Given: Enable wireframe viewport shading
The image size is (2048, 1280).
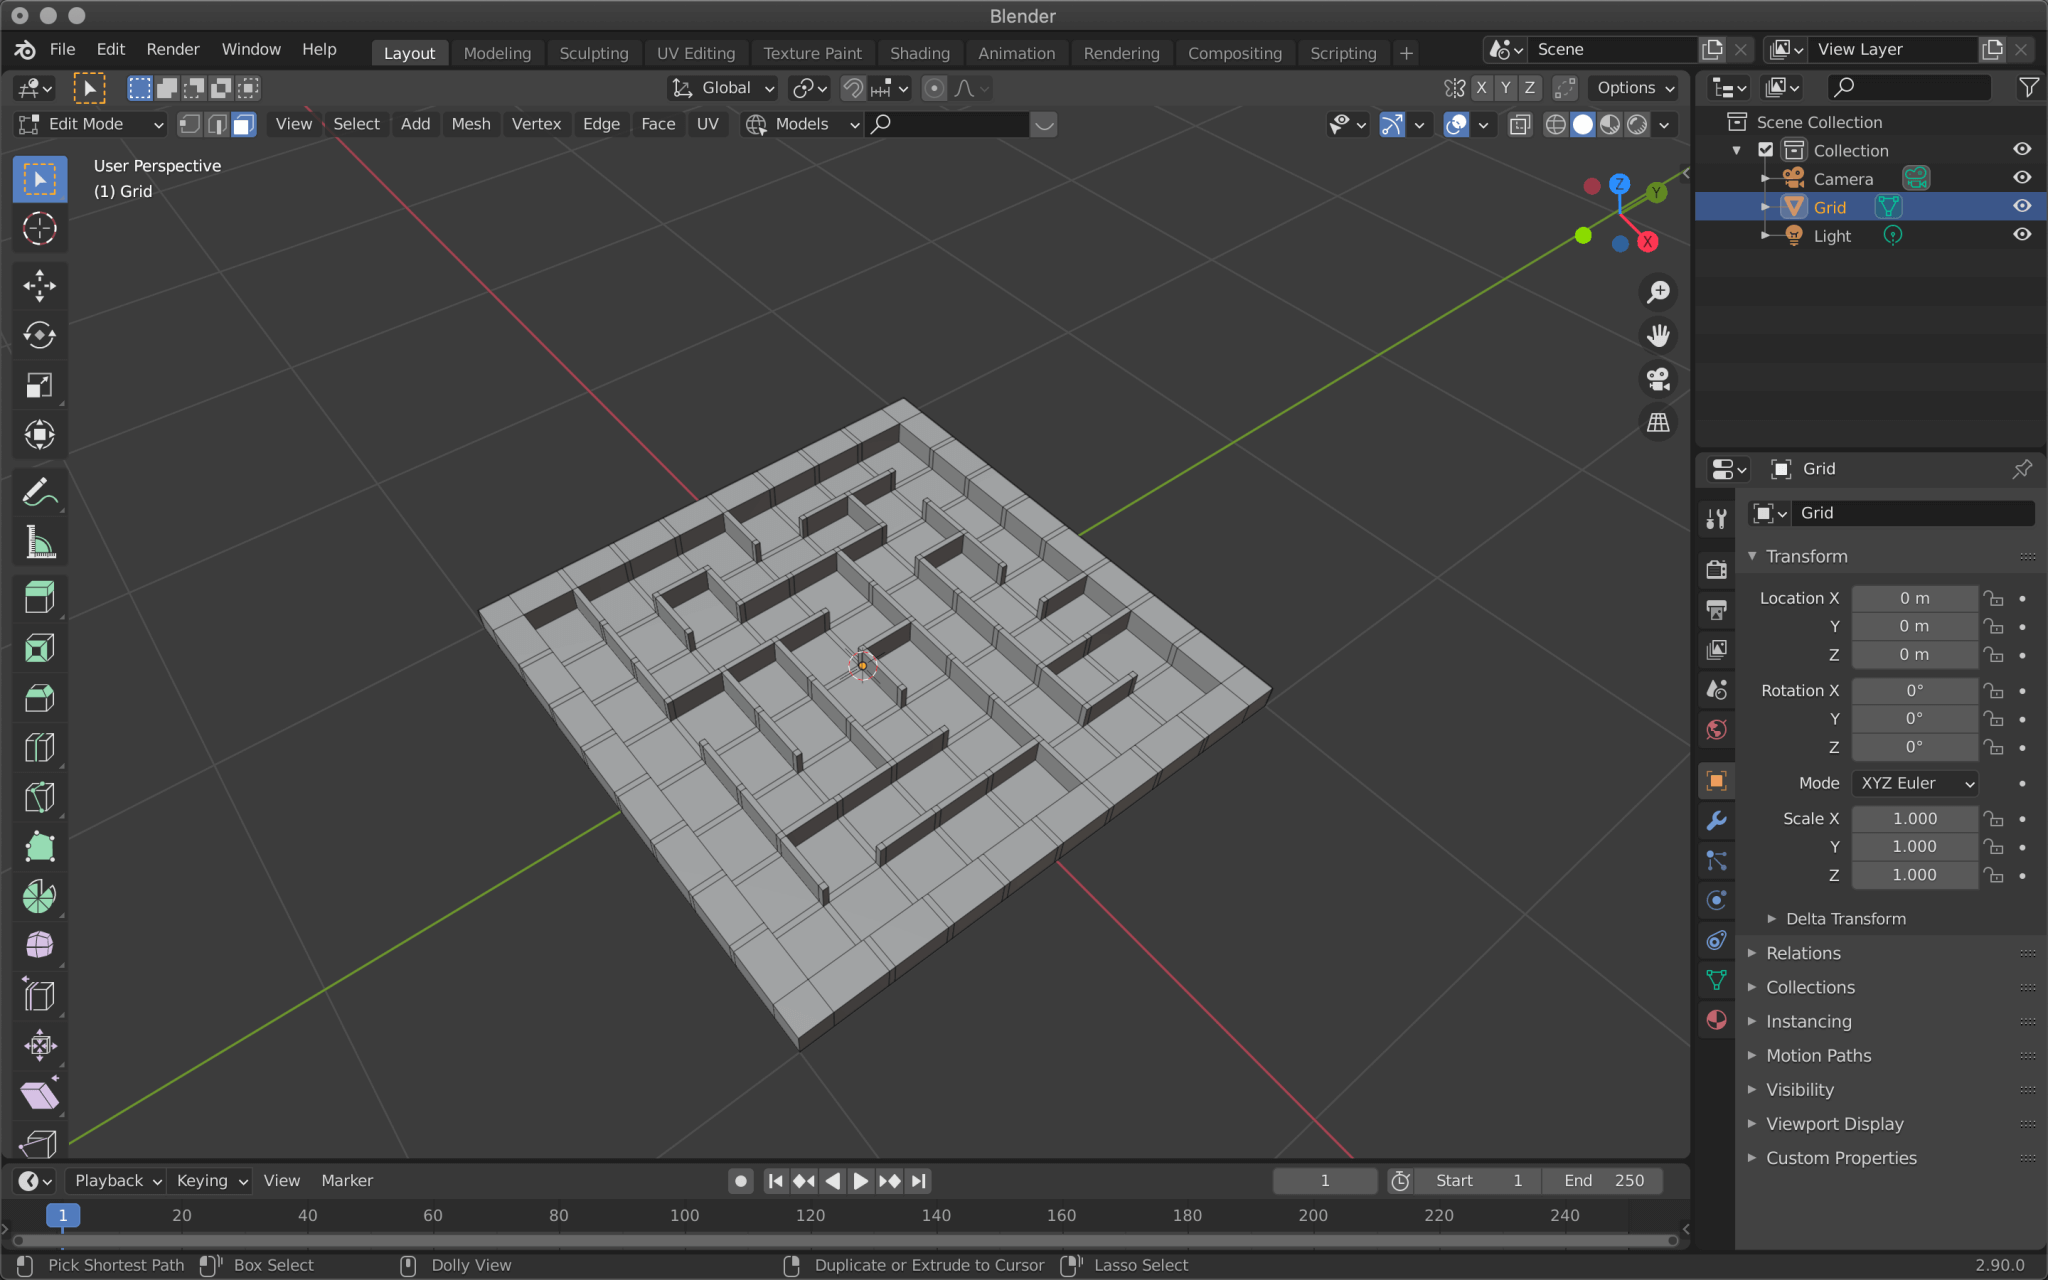Looking at the screenshot, I should (x=1557, y=124).
